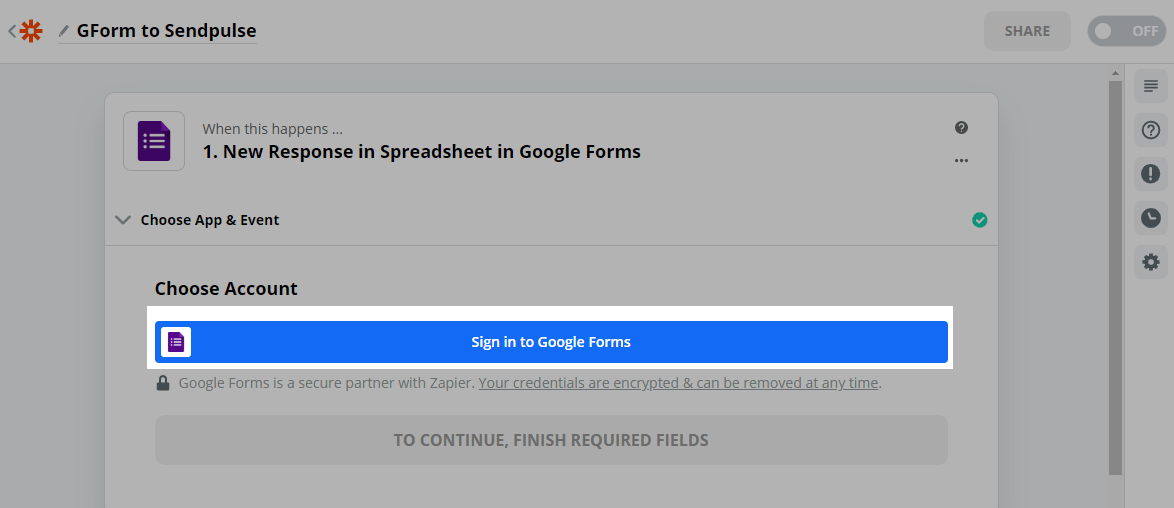Click the Share button
The width and height of the screenshot is (1174, 508).
point(1027,31)
